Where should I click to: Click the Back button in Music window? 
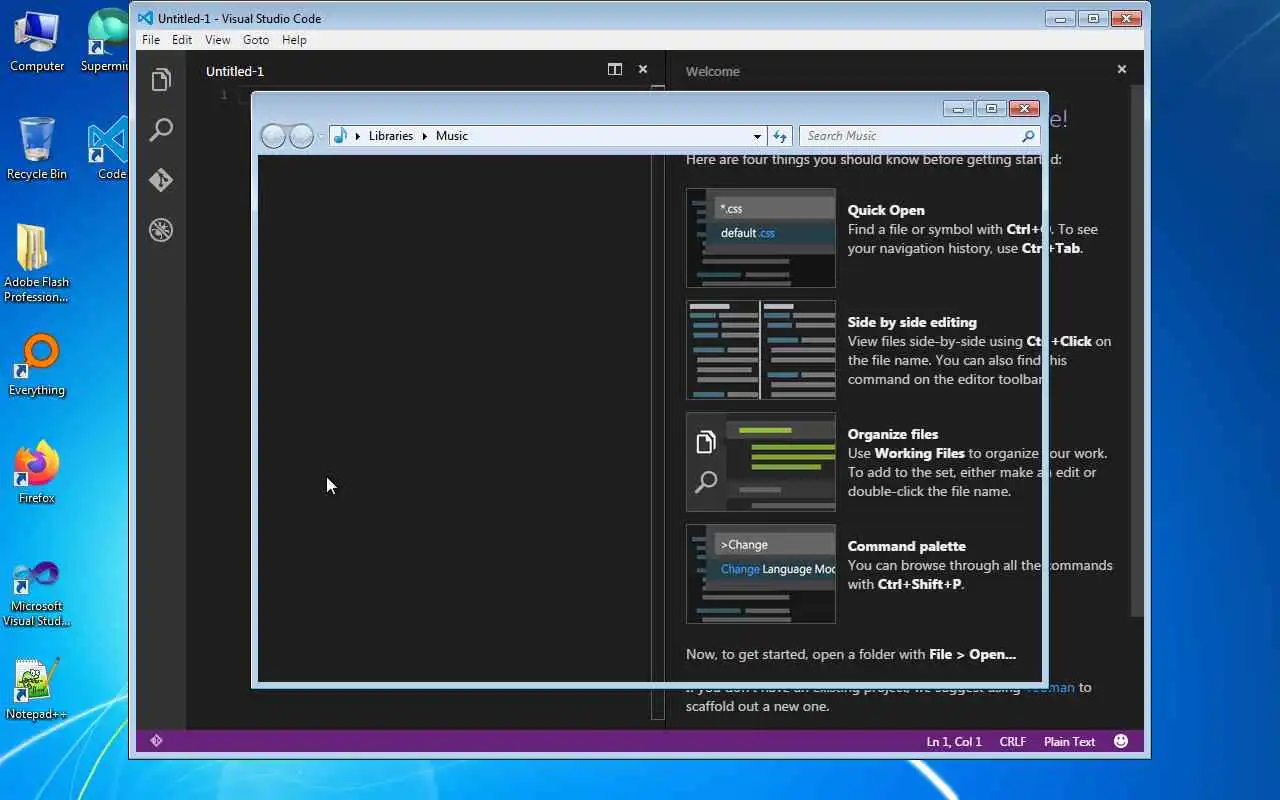pos(273,136)
